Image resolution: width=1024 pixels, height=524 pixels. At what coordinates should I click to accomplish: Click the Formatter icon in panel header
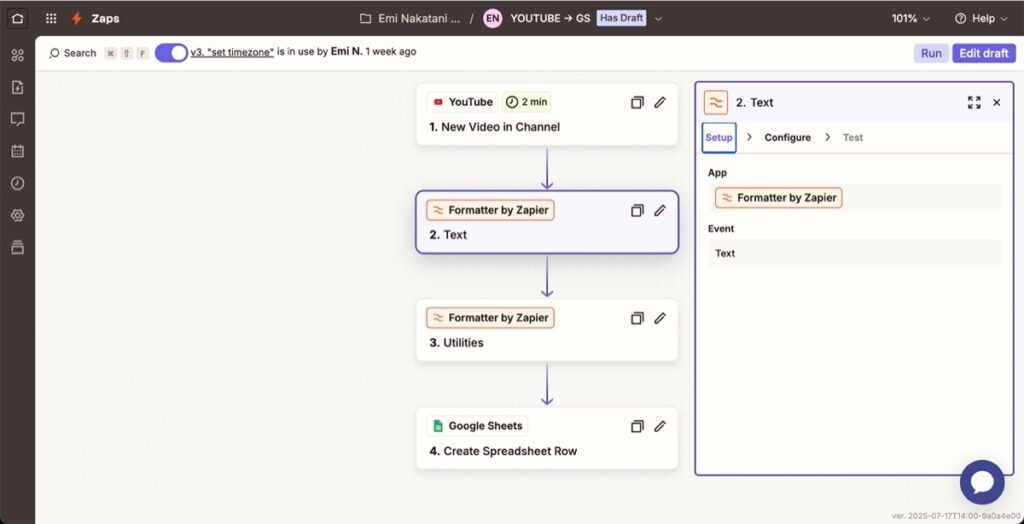pyautogui.click(x=716, y=103)
